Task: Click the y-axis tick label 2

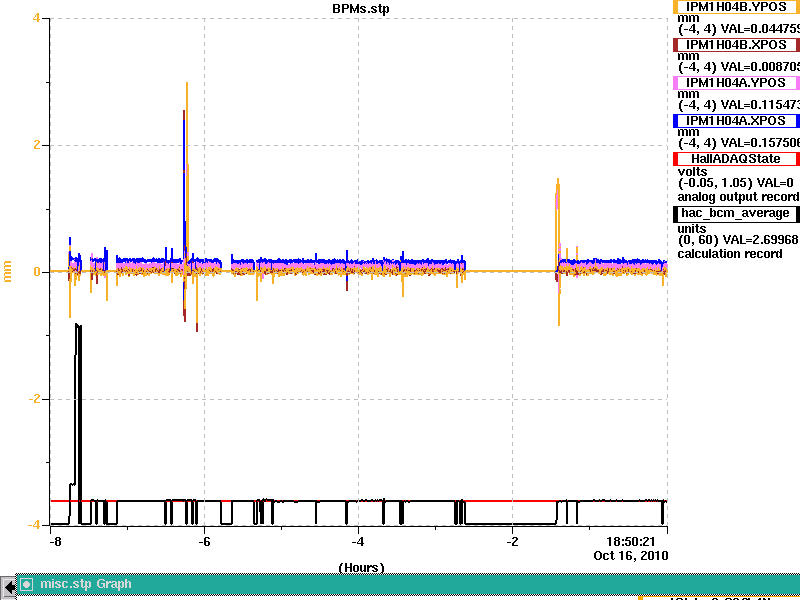Action: tap(36, 145)
